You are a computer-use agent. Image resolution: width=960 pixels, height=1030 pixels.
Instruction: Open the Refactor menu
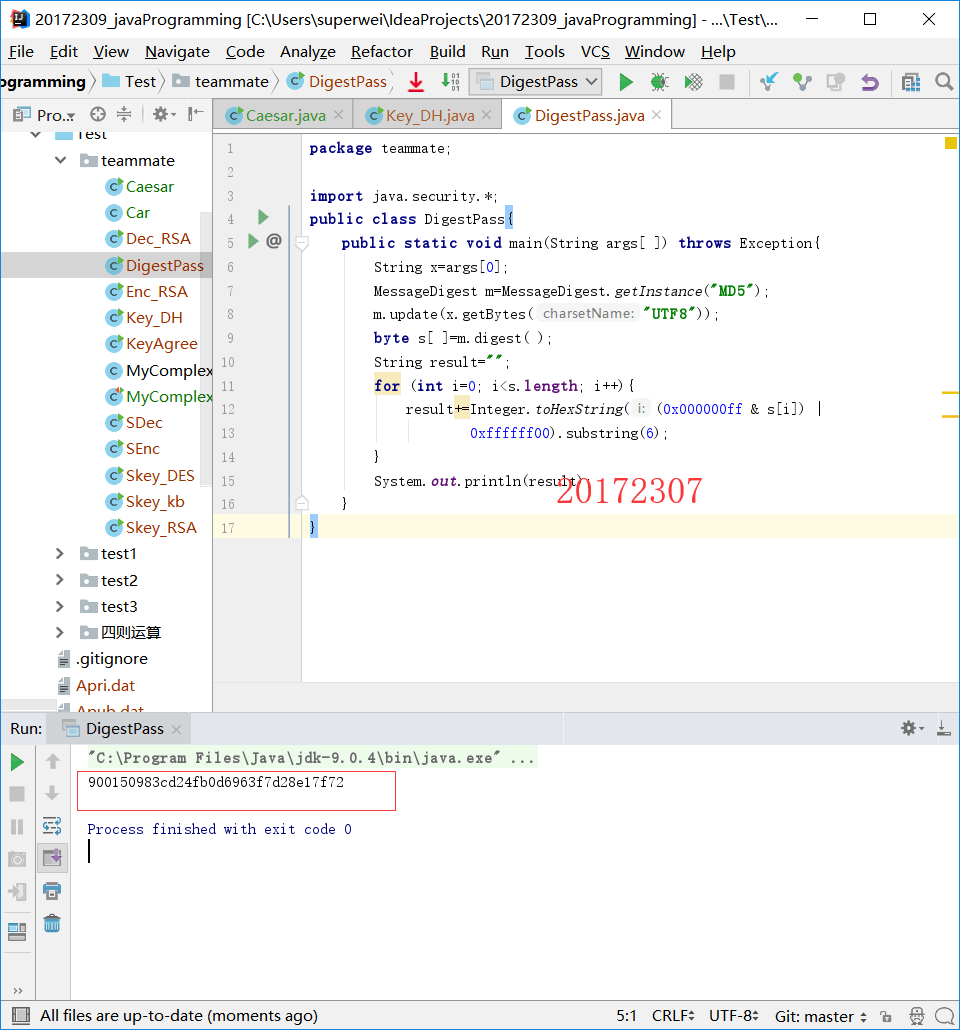tap(382, 52)
